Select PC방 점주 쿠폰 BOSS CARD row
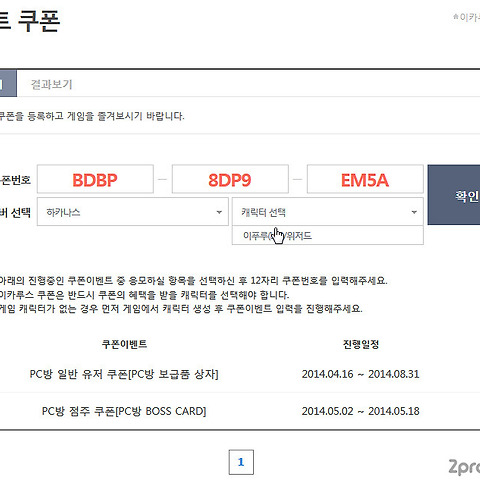Image resolution: width=480 pixels, height=480 pixels. point(124,411)
